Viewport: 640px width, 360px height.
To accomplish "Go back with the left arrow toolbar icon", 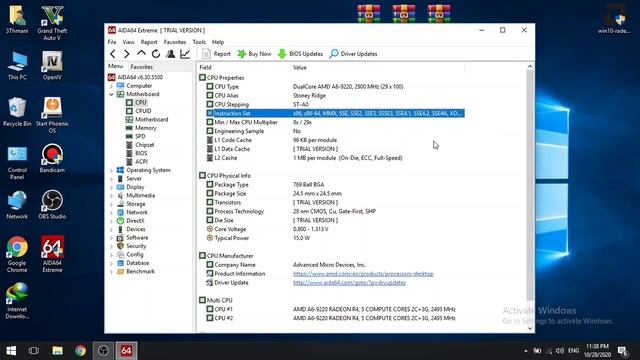I will click(x=113, y=54).
